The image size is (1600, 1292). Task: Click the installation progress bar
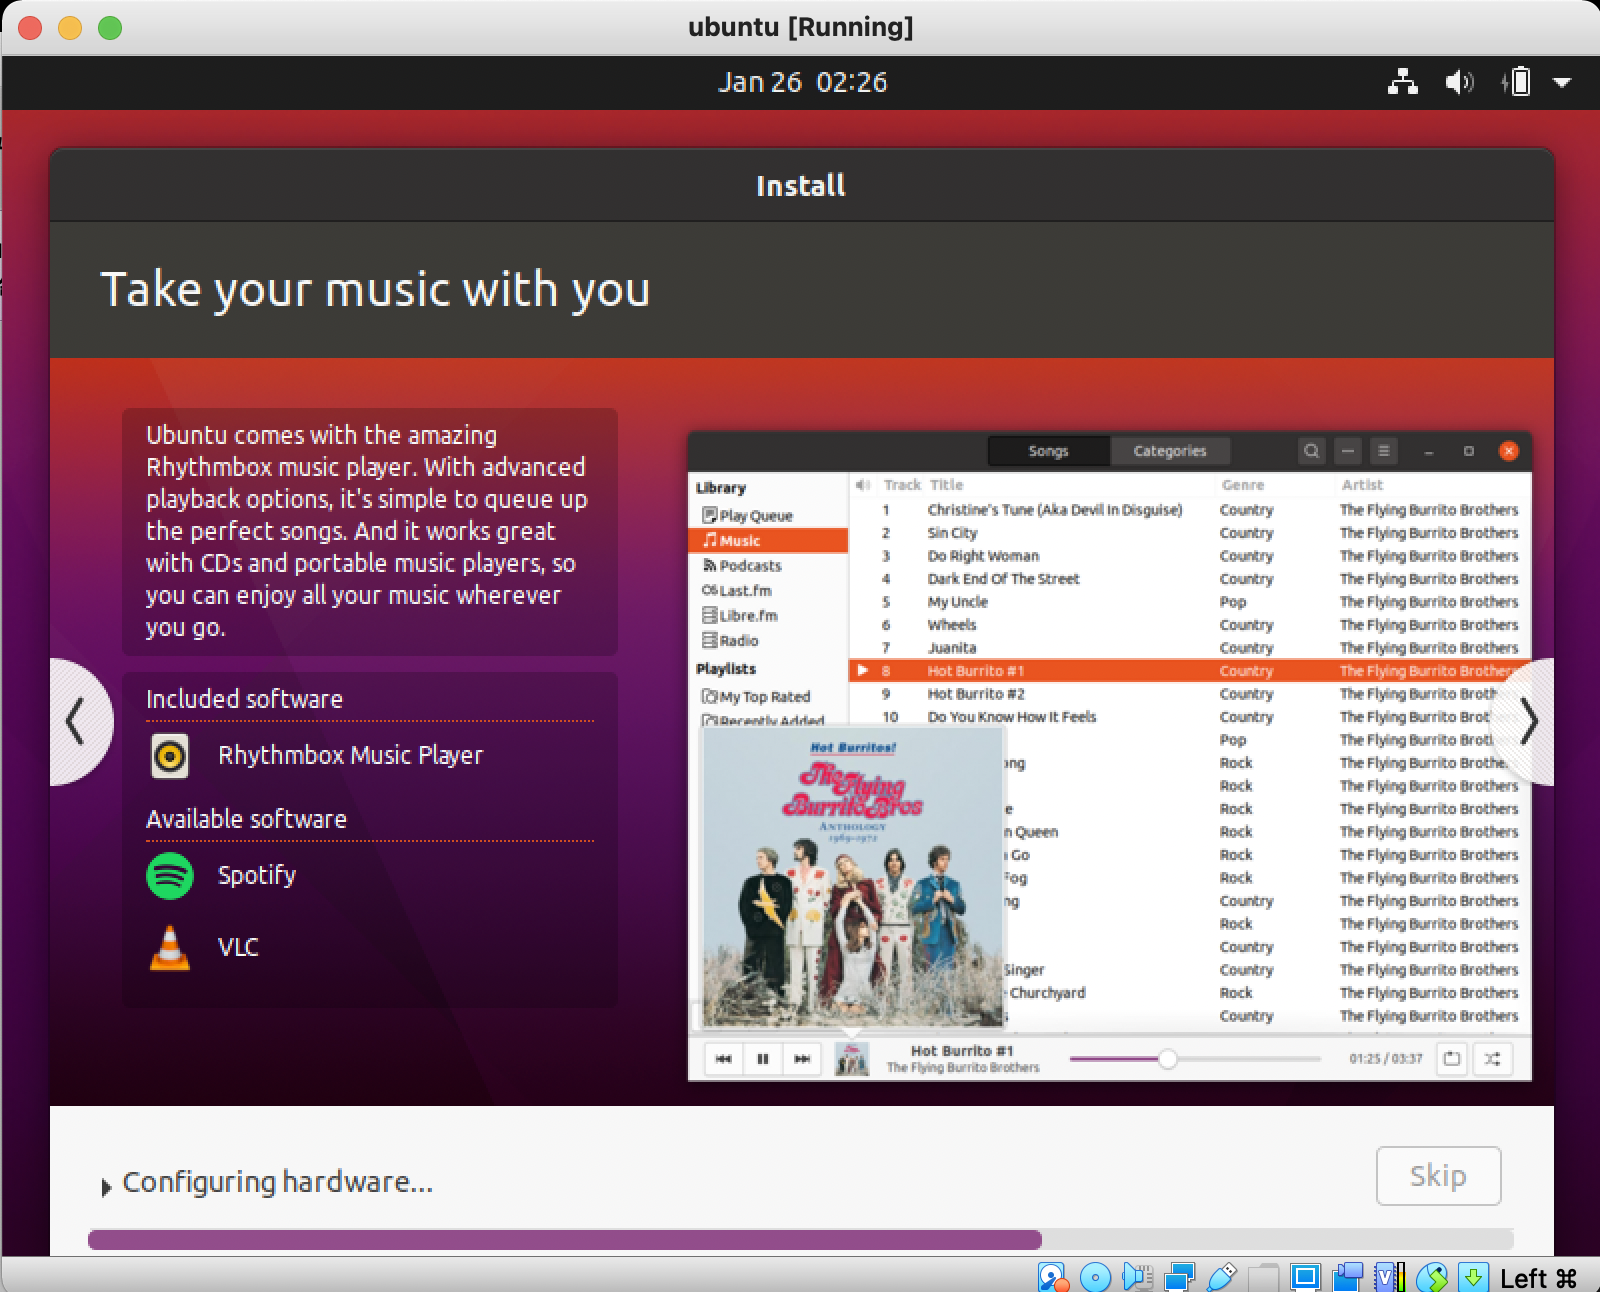(x=800, y=1240)
